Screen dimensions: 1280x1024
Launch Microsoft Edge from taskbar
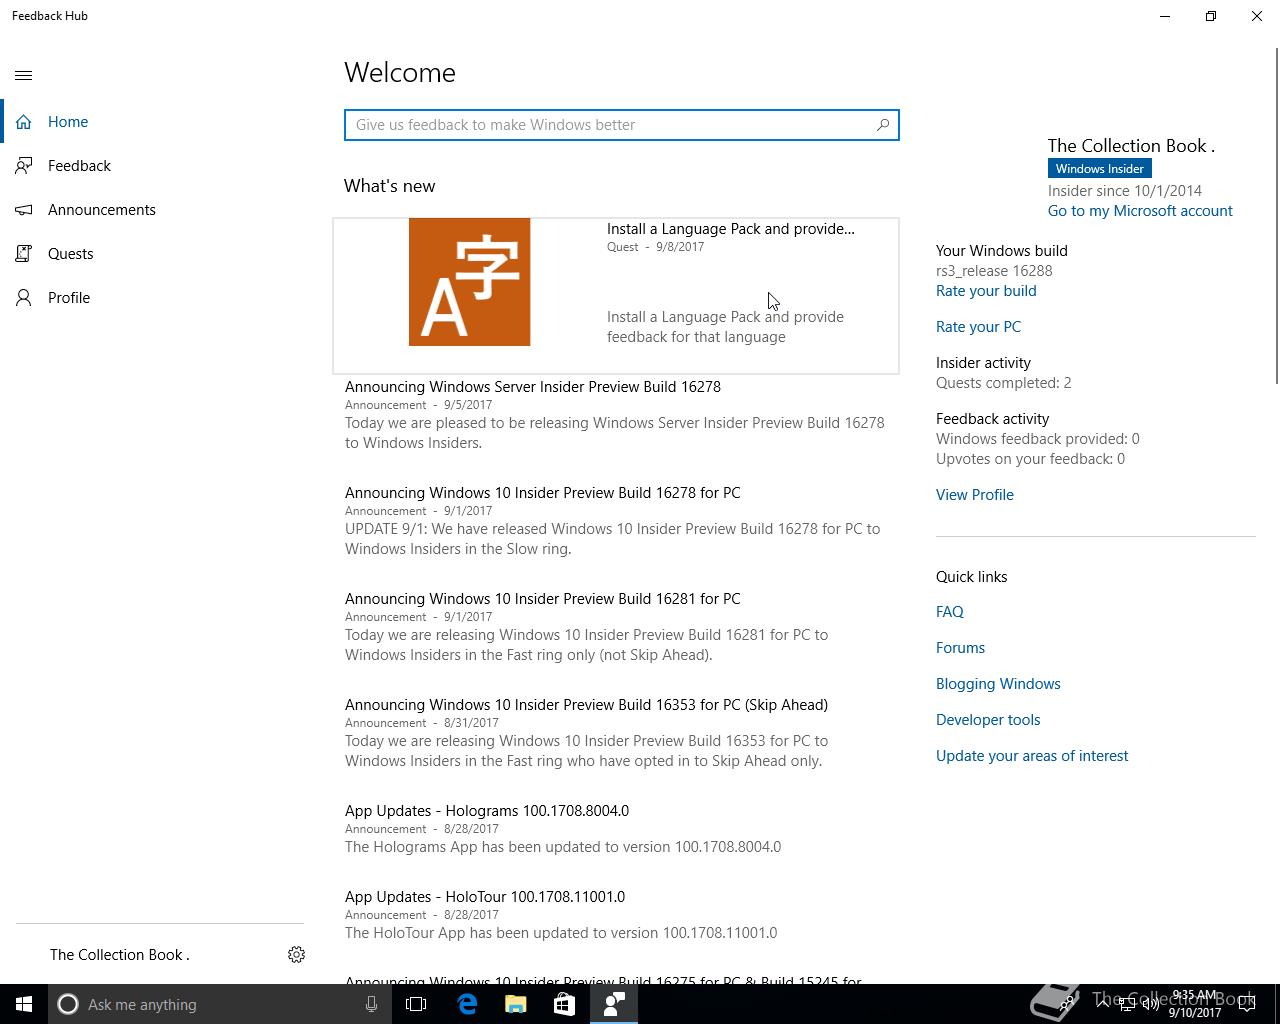(x=467, y=1004)
